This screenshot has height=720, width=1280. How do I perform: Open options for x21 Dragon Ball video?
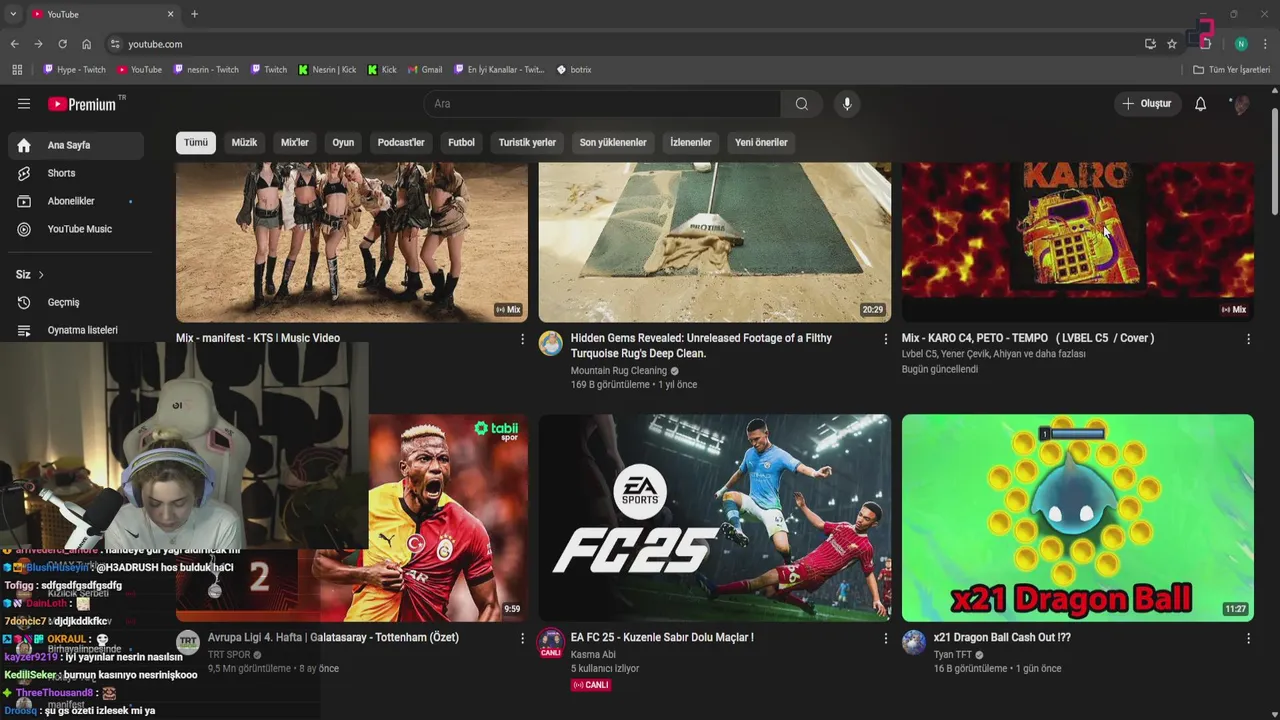click(x=1248, y=638)
